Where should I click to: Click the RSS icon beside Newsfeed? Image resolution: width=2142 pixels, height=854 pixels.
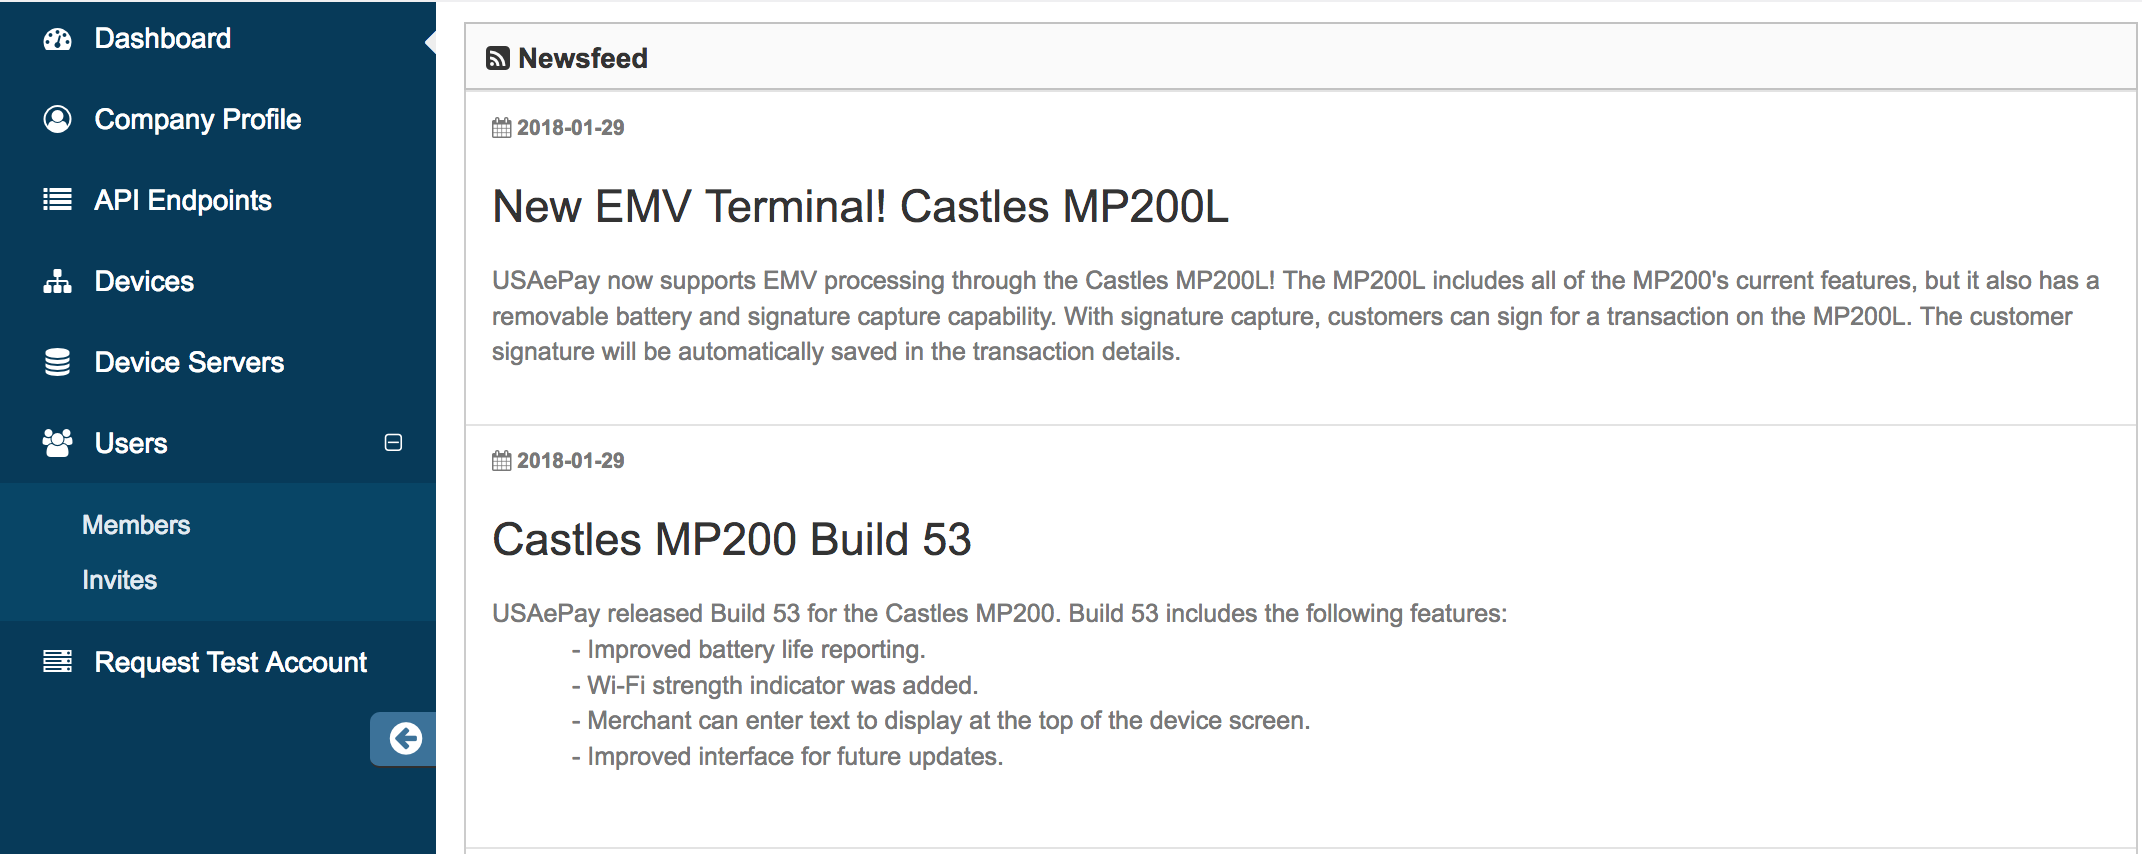click(x=498, y=59)
